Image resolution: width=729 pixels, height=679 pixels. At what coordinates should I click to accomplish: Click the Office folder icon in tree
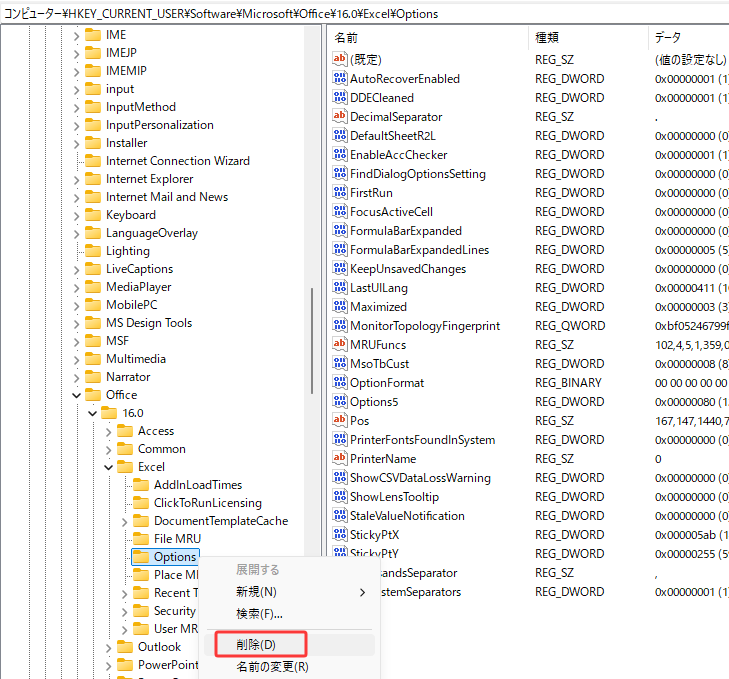click(93, 395)
